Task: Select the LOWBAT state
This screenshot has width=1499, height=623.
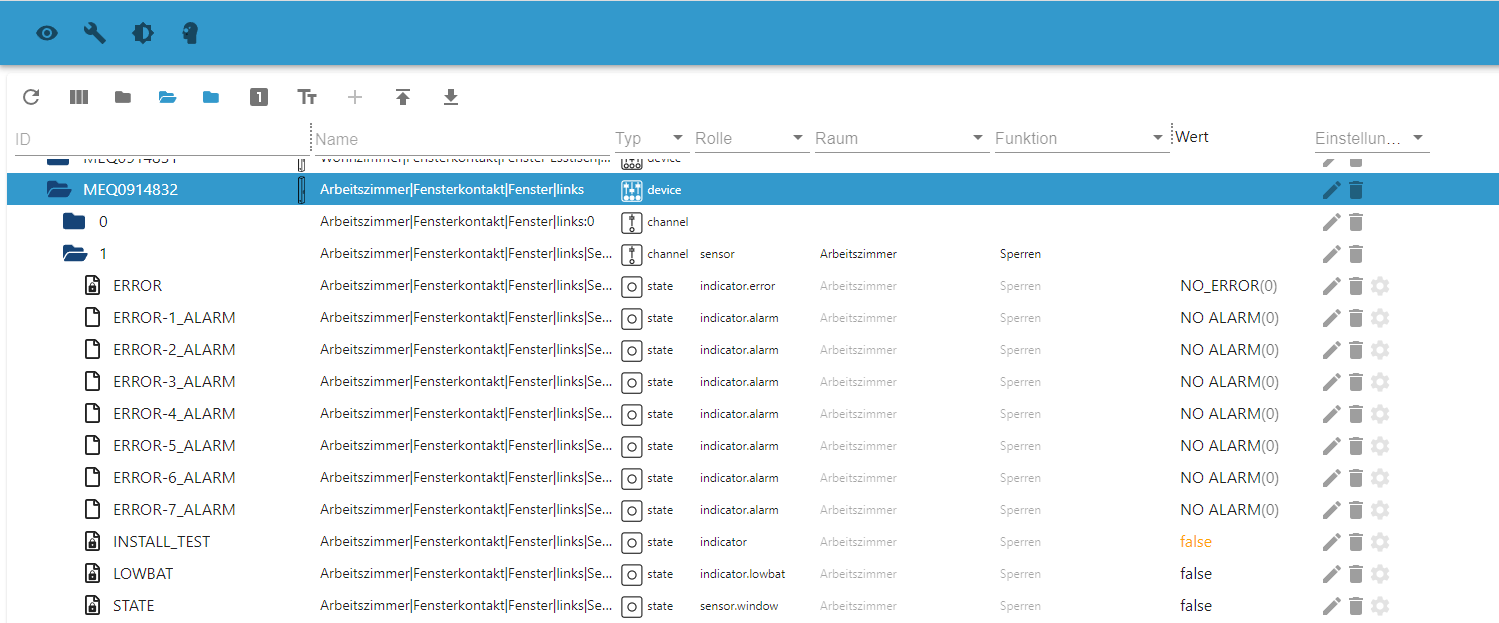Action: pos(143,574)
